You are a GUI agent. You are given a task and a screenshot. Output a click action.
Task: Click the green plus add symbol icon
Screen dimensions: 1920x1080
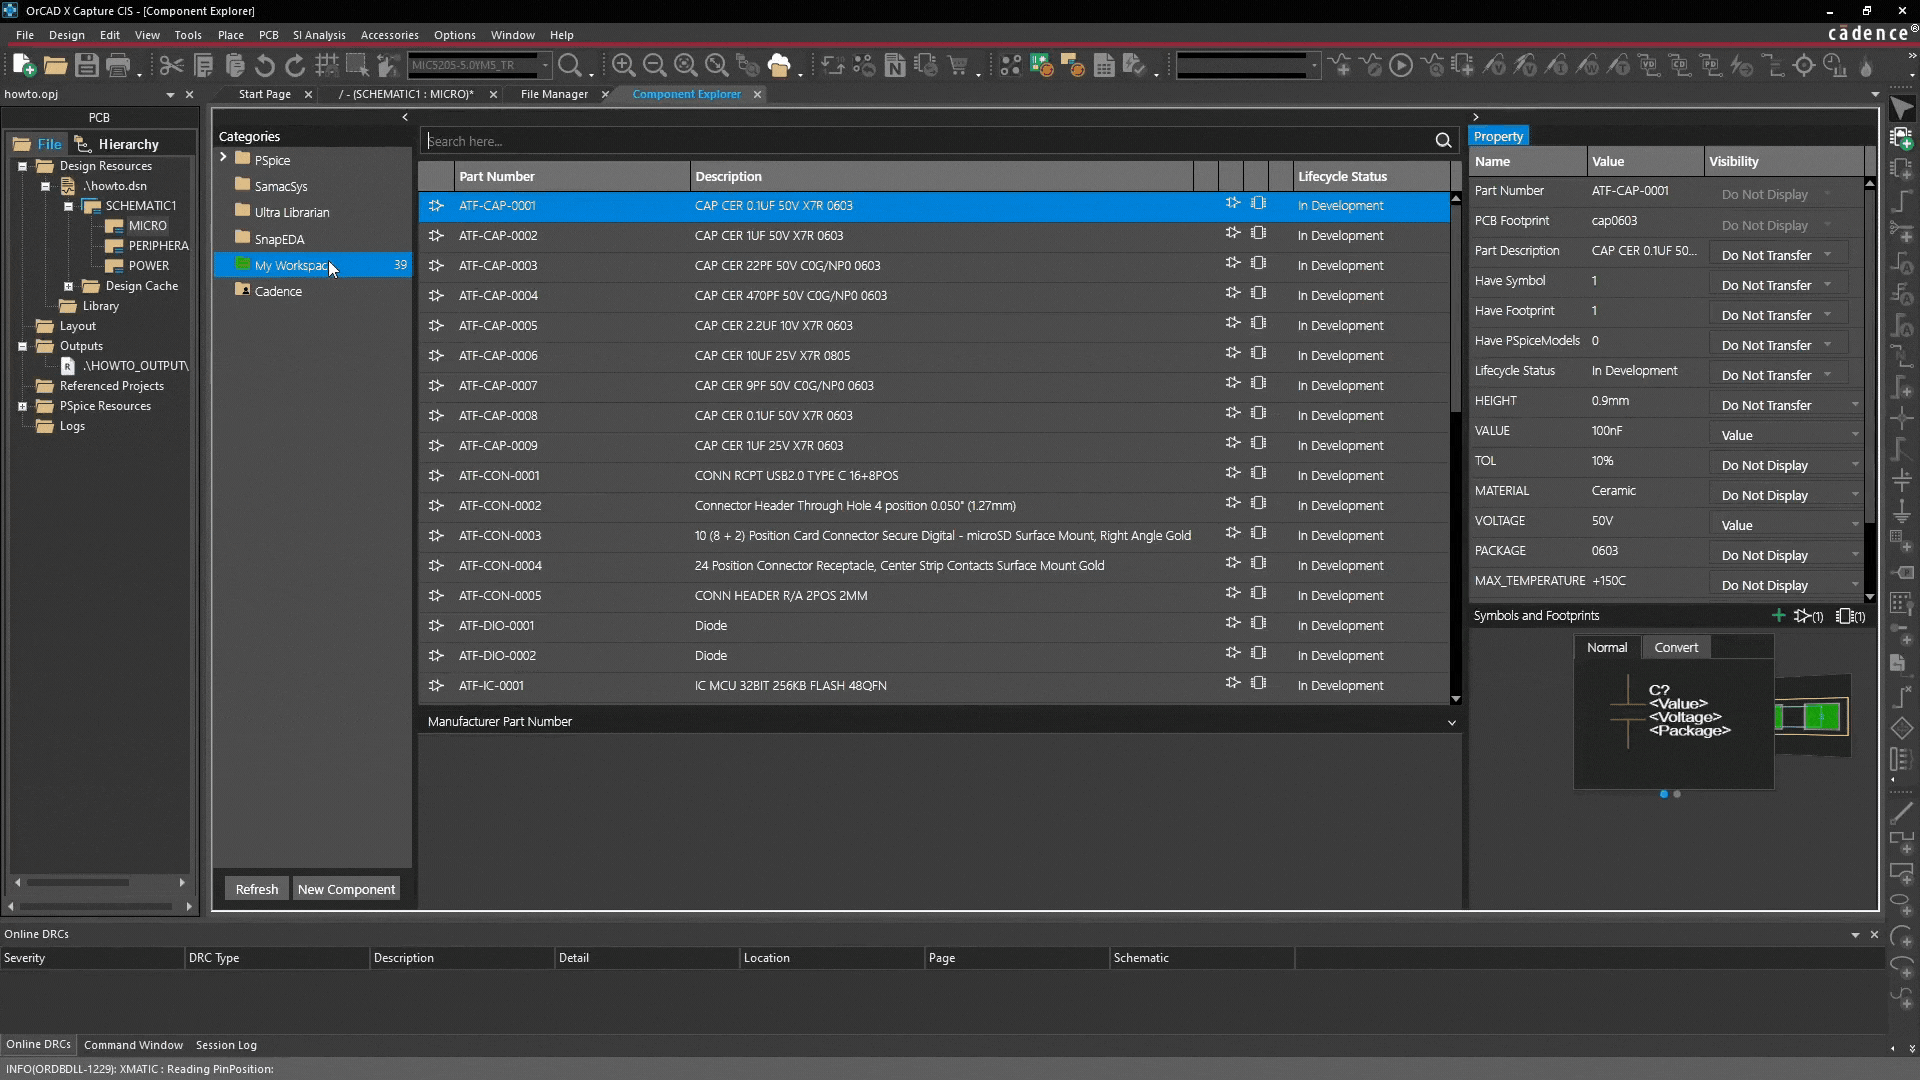(1778, 616)
